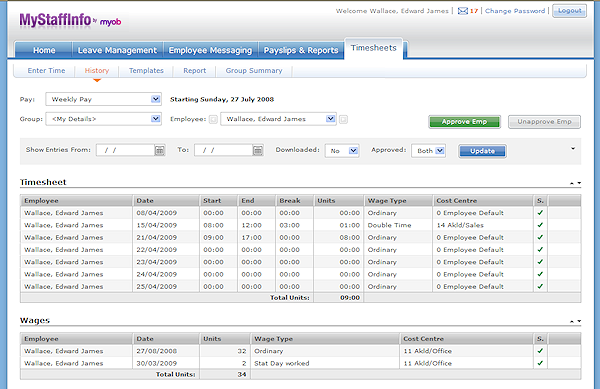
Task: Collapse the Timesheet section with up arrow
Action: coord(572,183)
